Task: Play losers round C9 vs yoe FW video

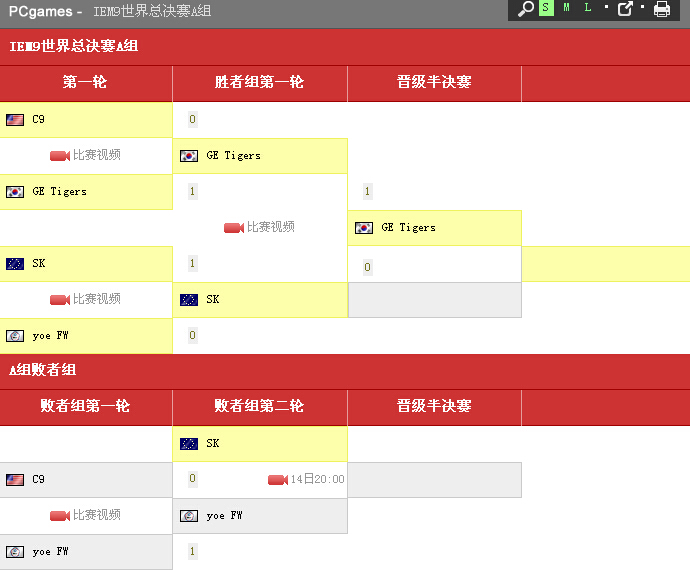Action: tap(86, 515)
